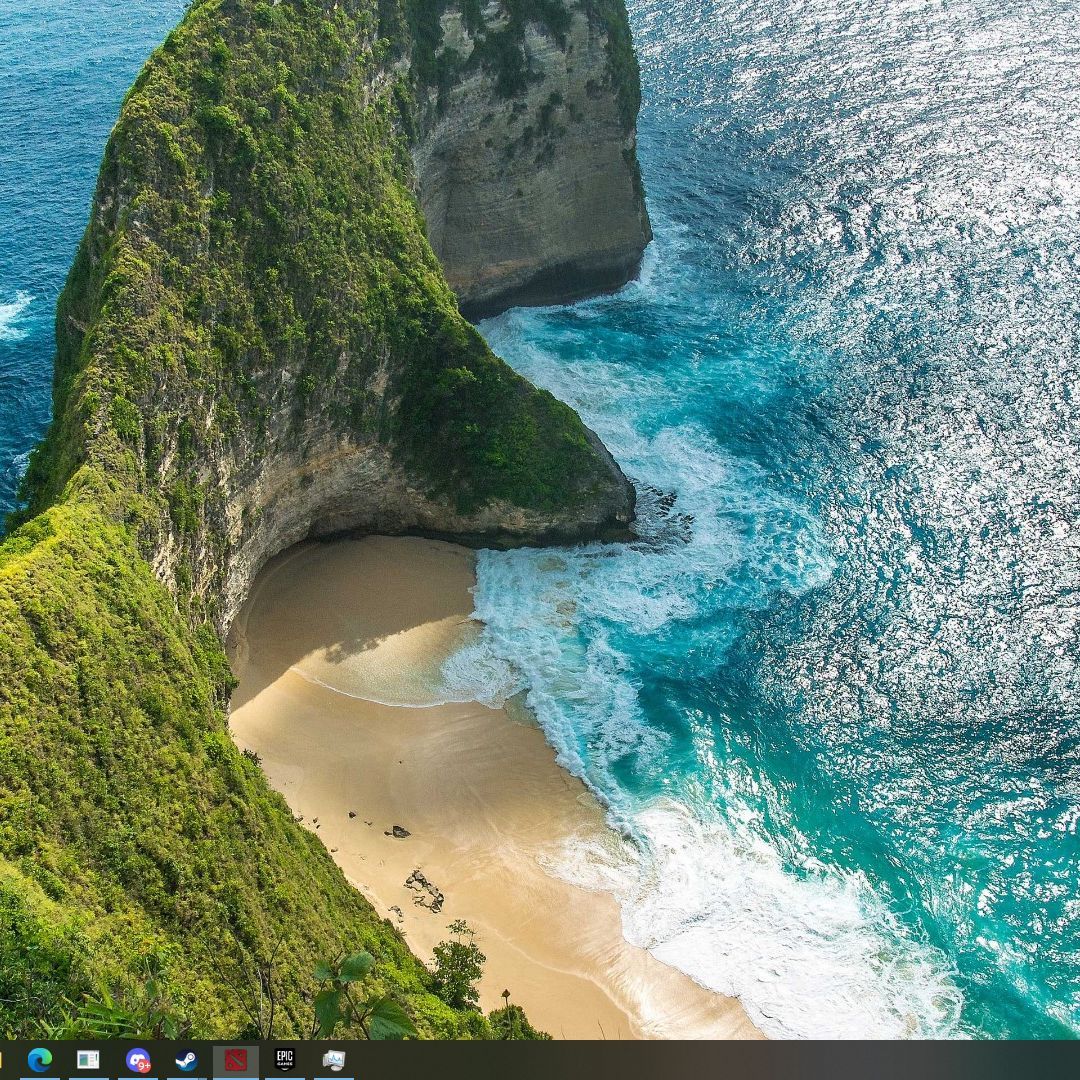Open the system monitor taskbar icon
This screenshot has width=1080, height=1080.
(x=333, y=1060)
